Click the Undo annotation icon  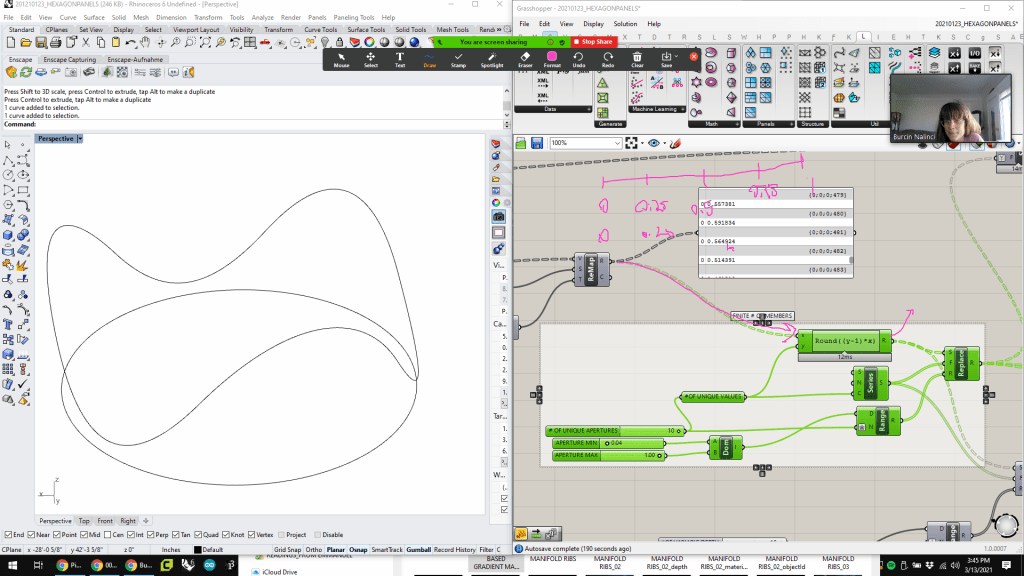[579, 59]
